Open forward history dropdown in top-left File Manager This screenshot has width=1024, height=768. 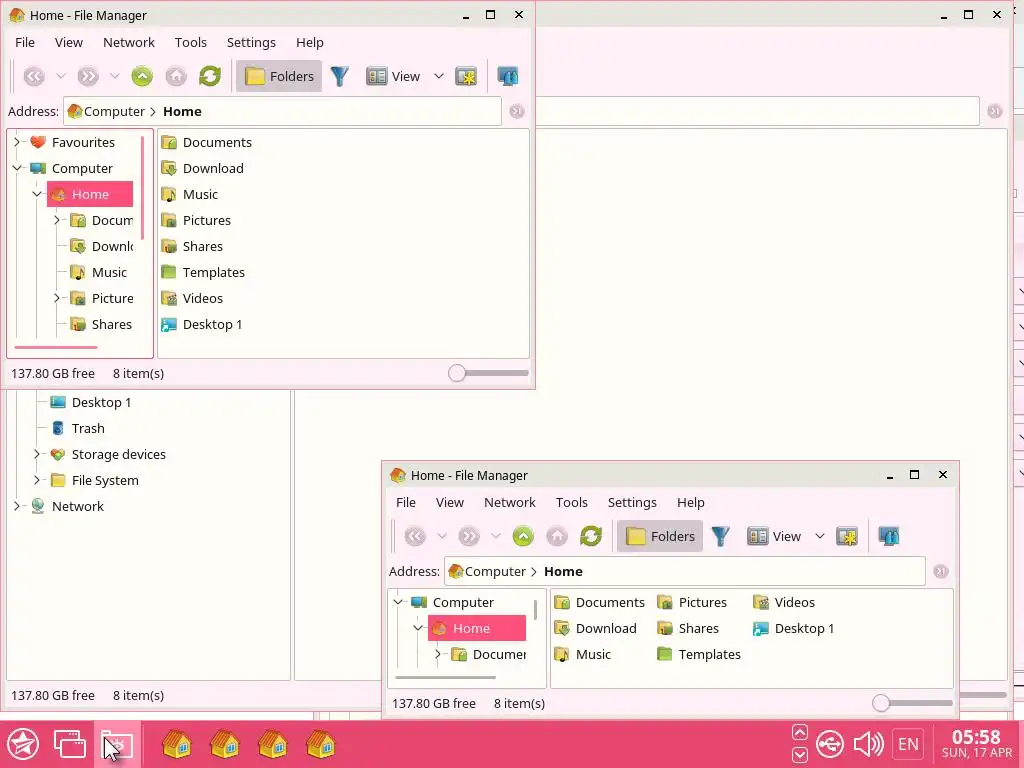[114, 76]
